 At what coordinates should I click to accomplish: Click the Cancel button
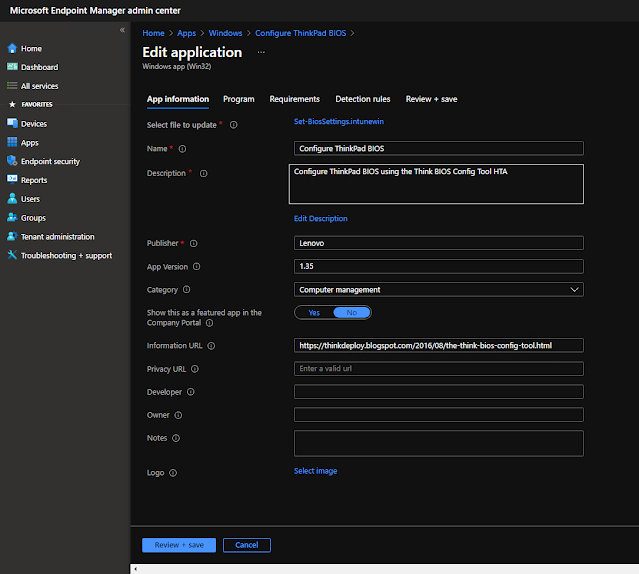[246, 545]
